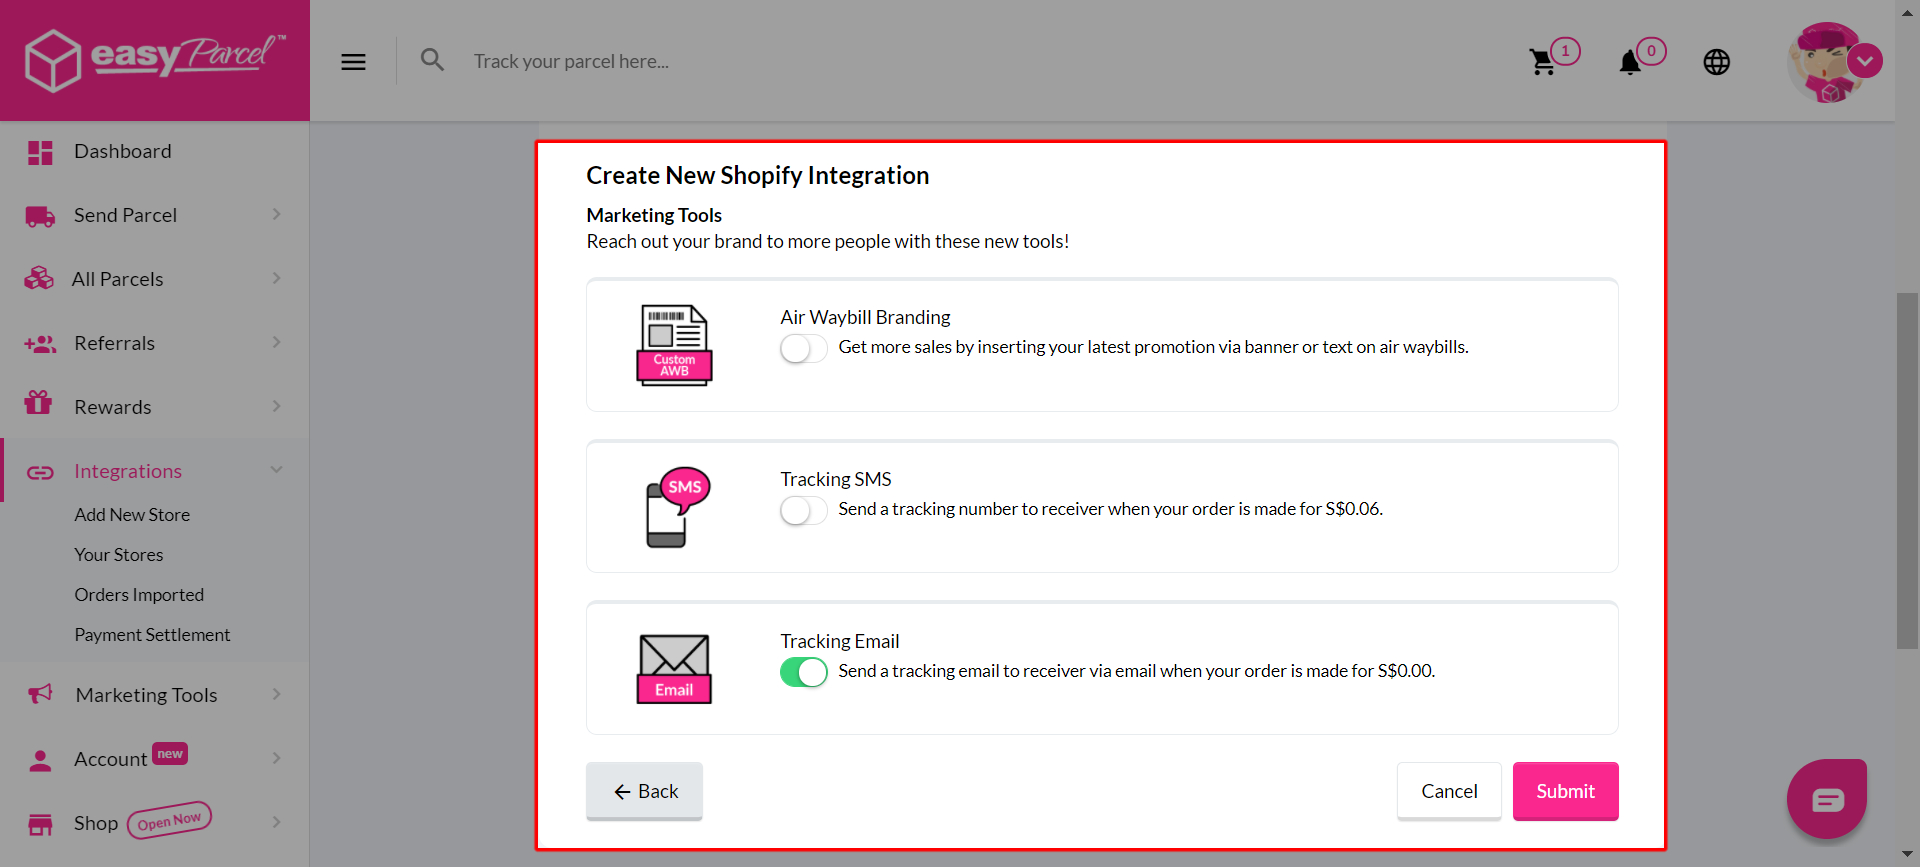The image size is (1920, 867).
Task: Click the Email envelope icon
Action: pos(674,669)
